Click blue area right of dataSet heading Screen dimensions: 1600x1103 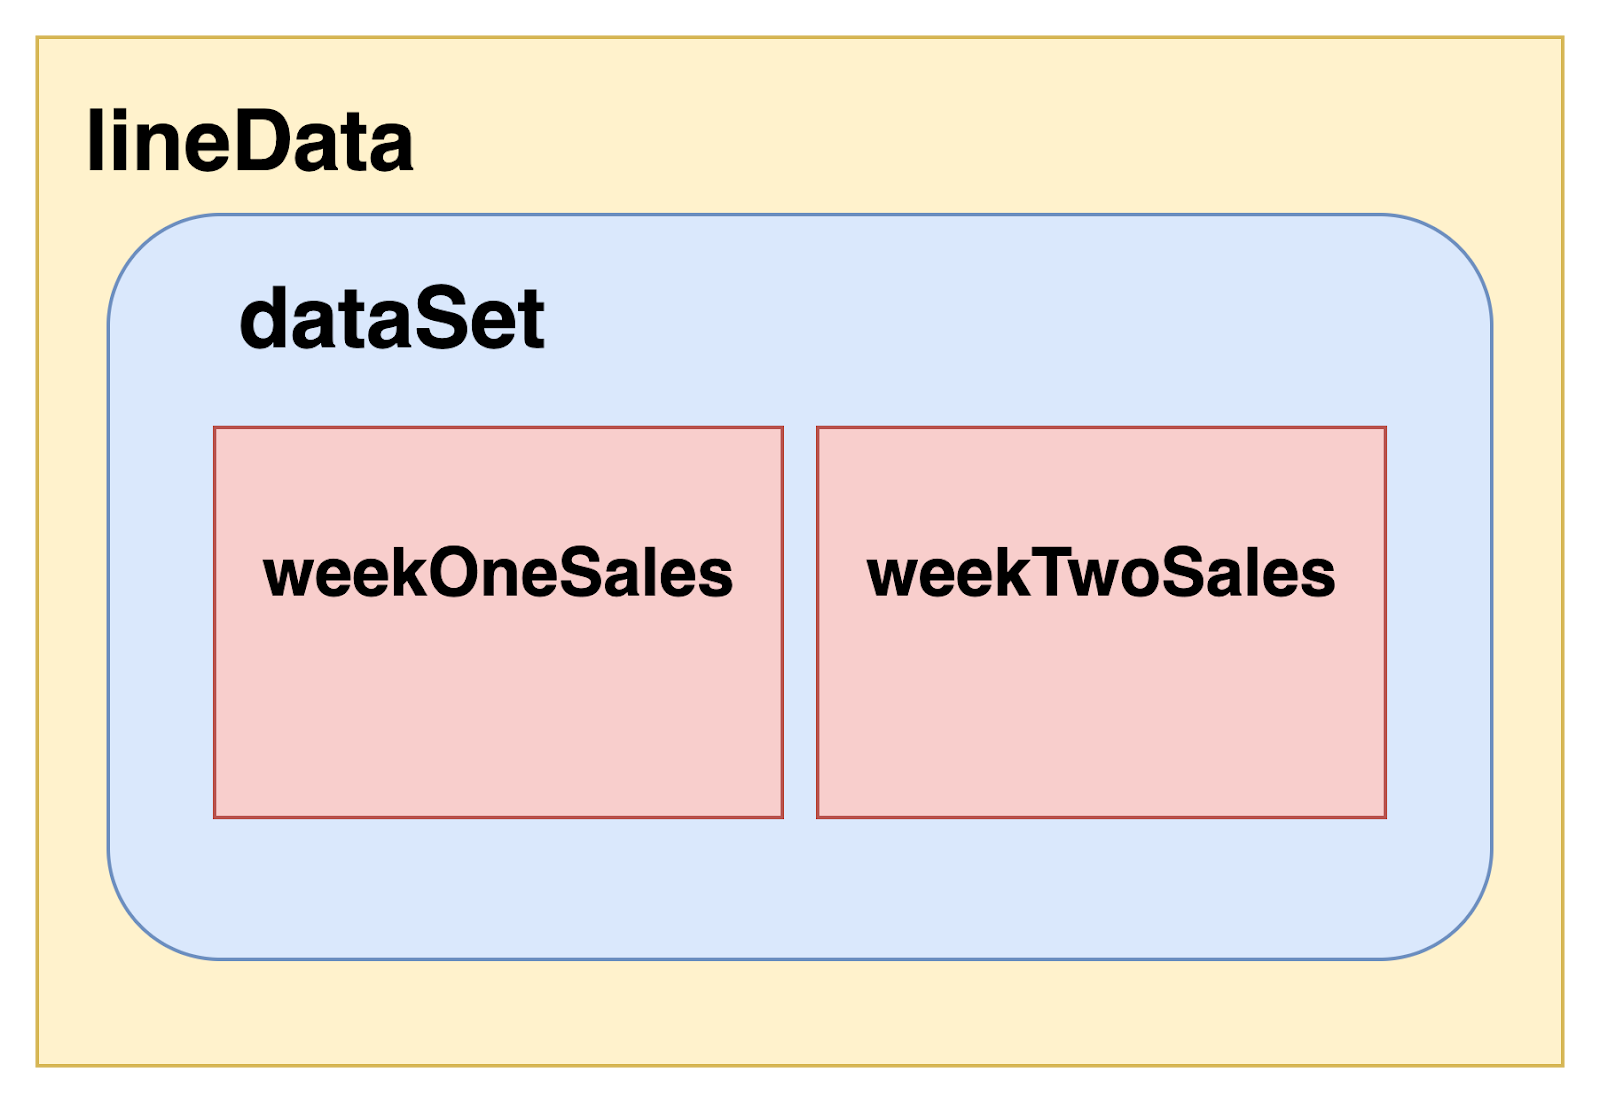(x=1000, y=320)
